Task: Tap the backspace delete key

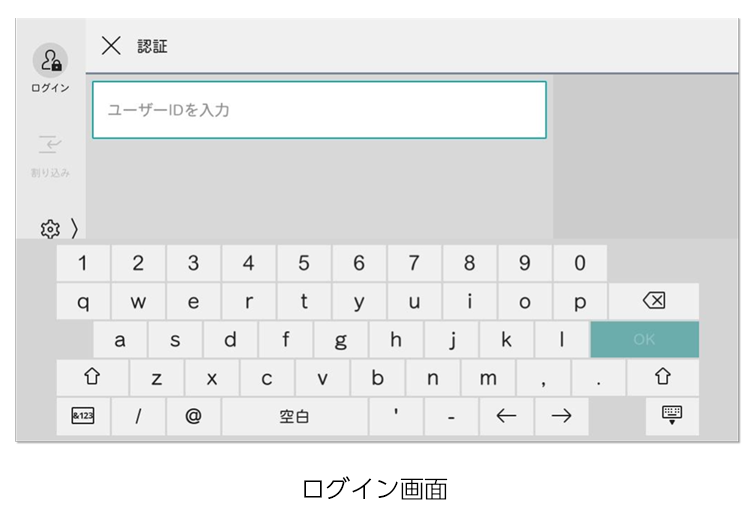Action: [x=654, y=301]
